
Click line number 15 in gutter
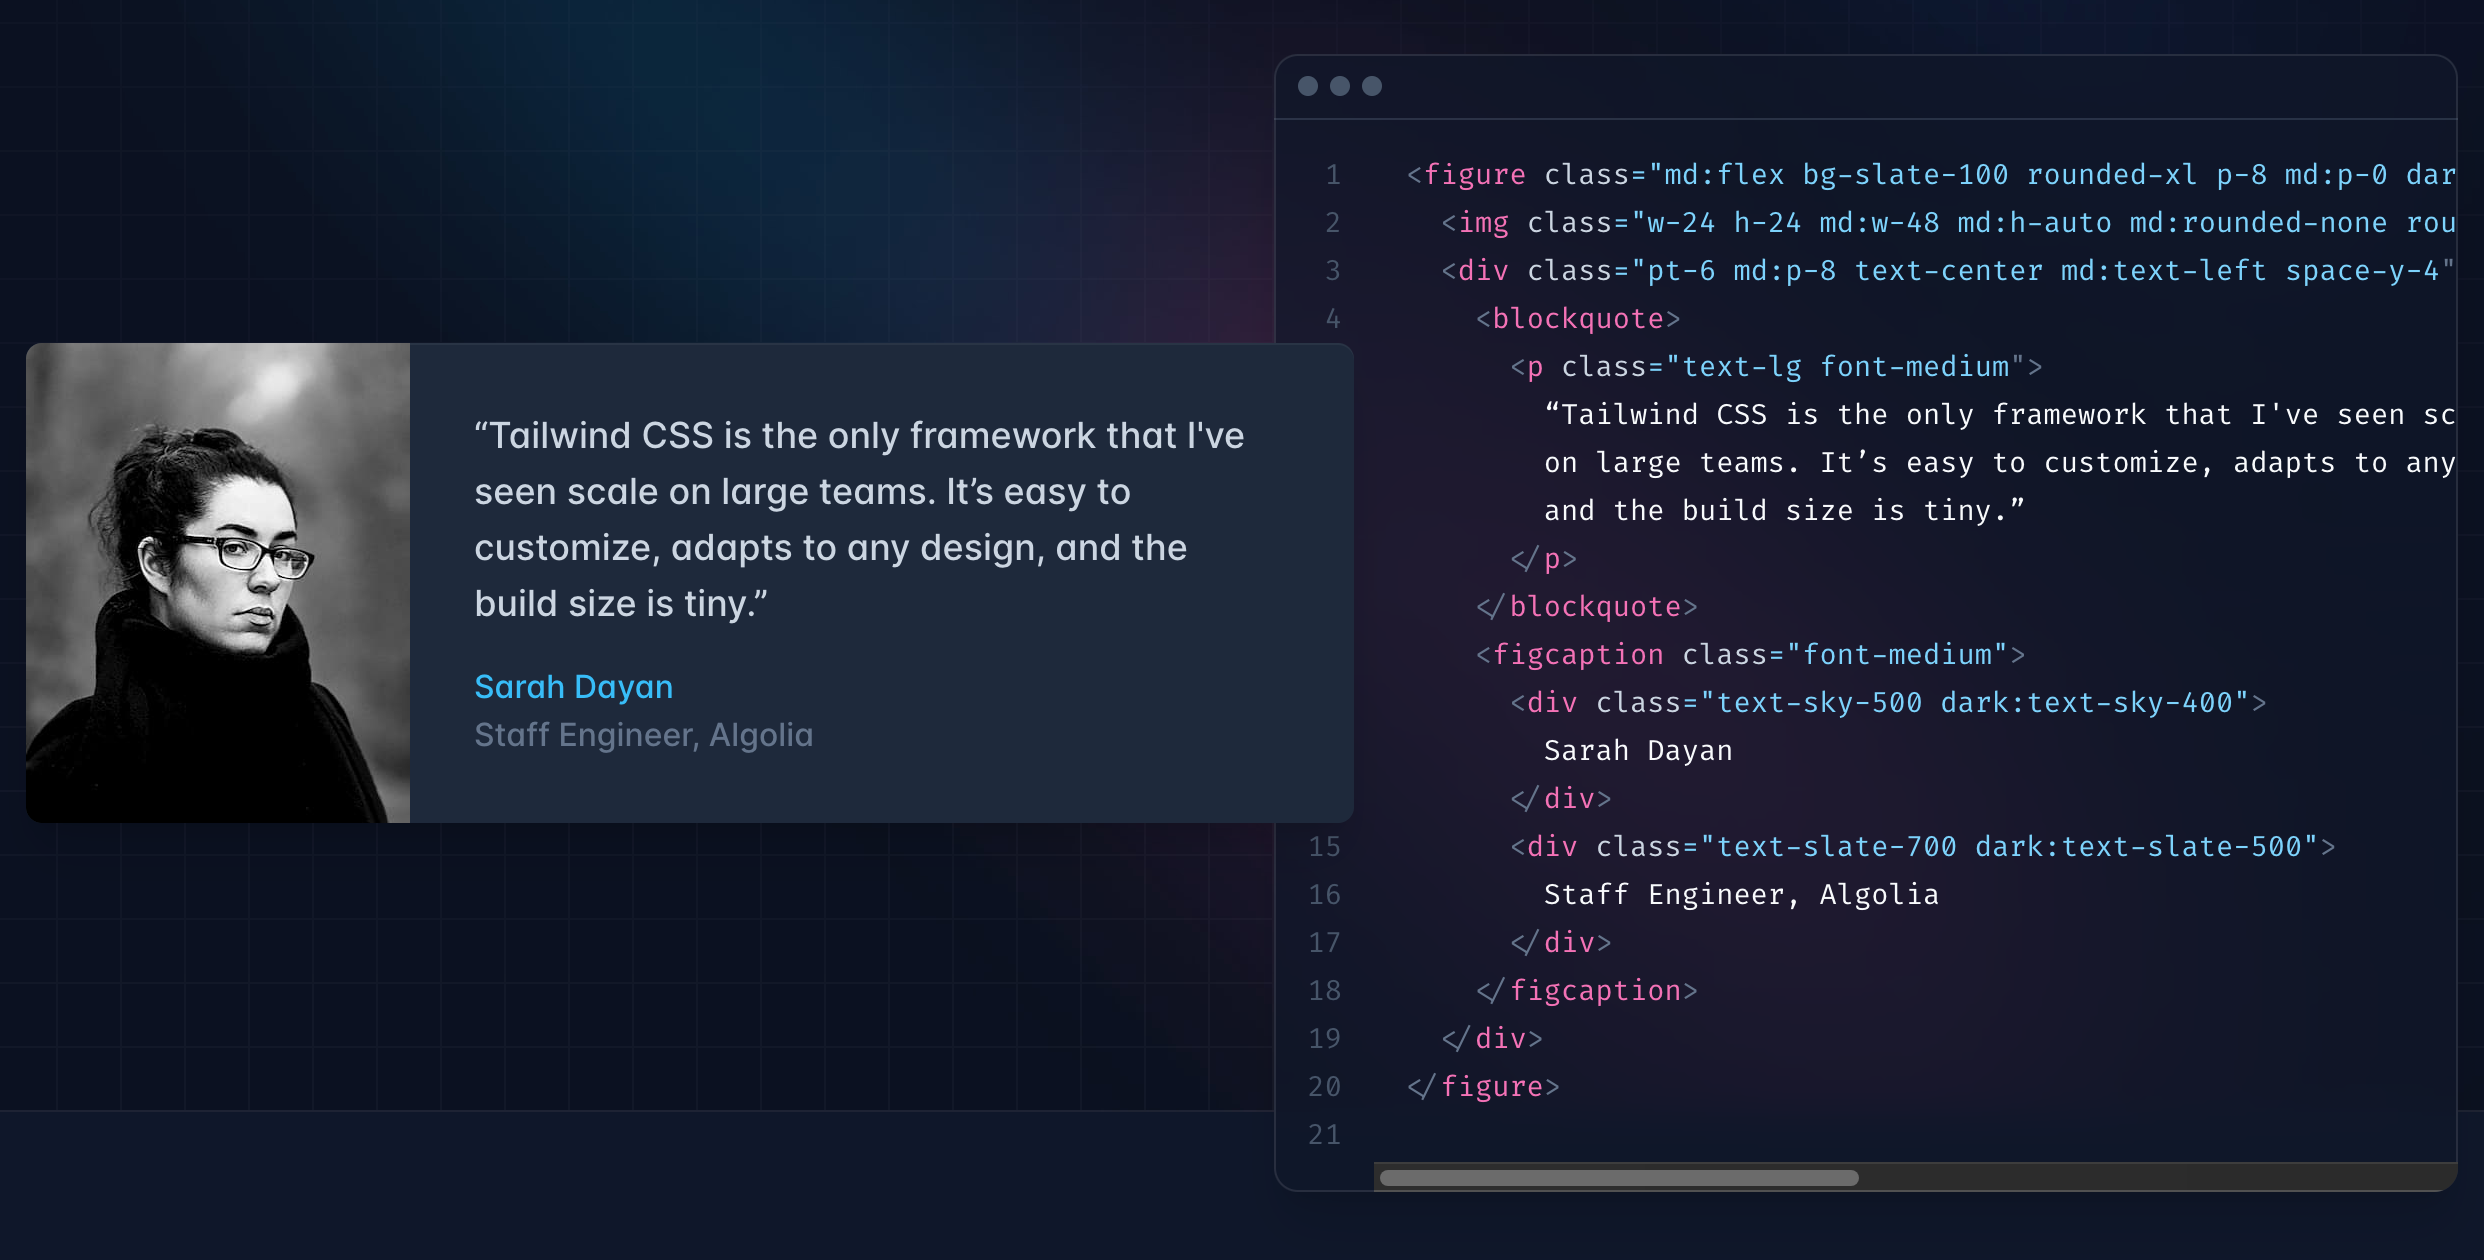(x=1324, y=847)
